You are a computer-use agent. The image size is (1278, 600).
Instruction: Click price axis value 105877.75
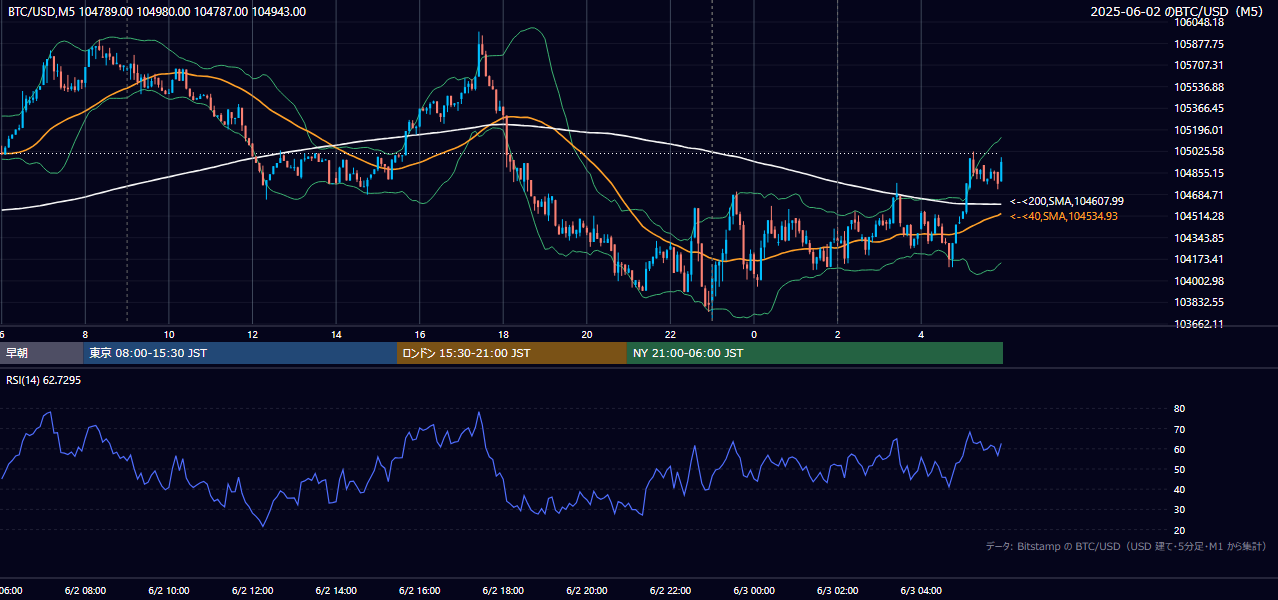(1200, 44)
